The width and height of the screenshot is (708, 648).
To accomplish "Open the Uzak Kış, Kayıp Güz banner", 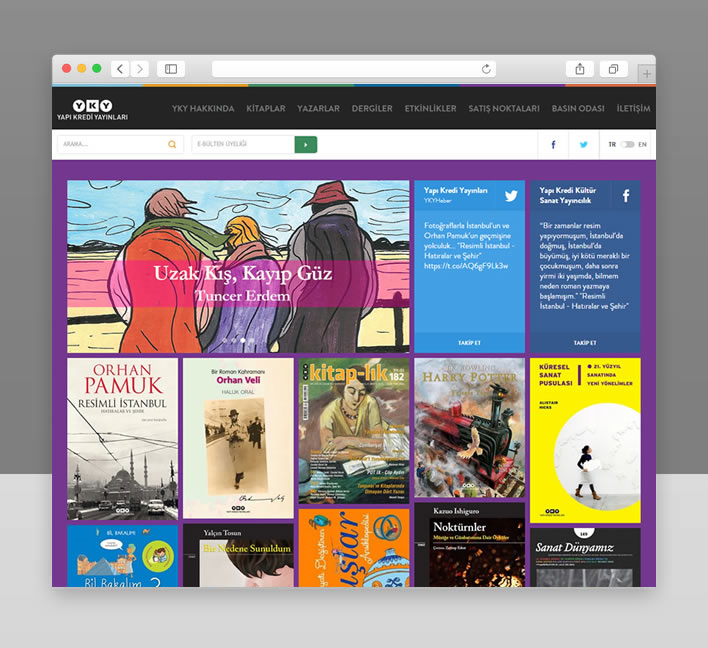I will (x=238, y=266).
